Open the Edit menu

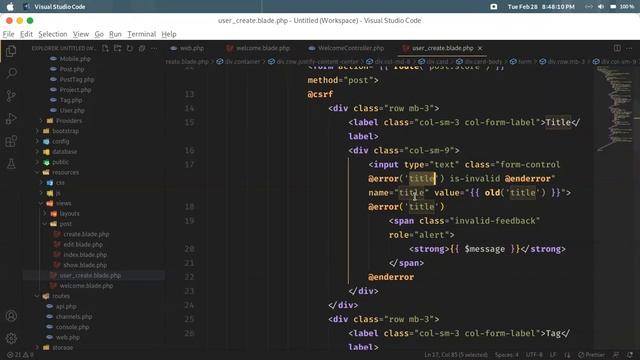point(27,34)
